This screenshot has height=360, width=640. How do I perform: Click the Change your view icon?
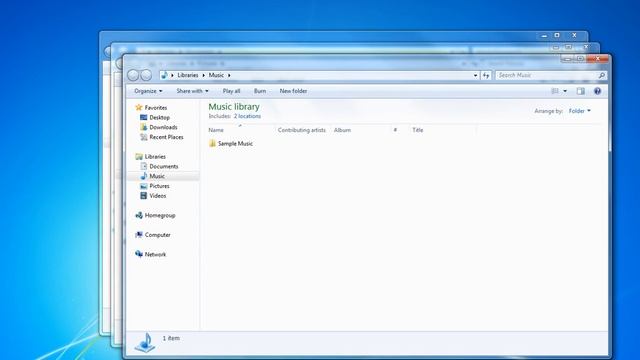555,91
